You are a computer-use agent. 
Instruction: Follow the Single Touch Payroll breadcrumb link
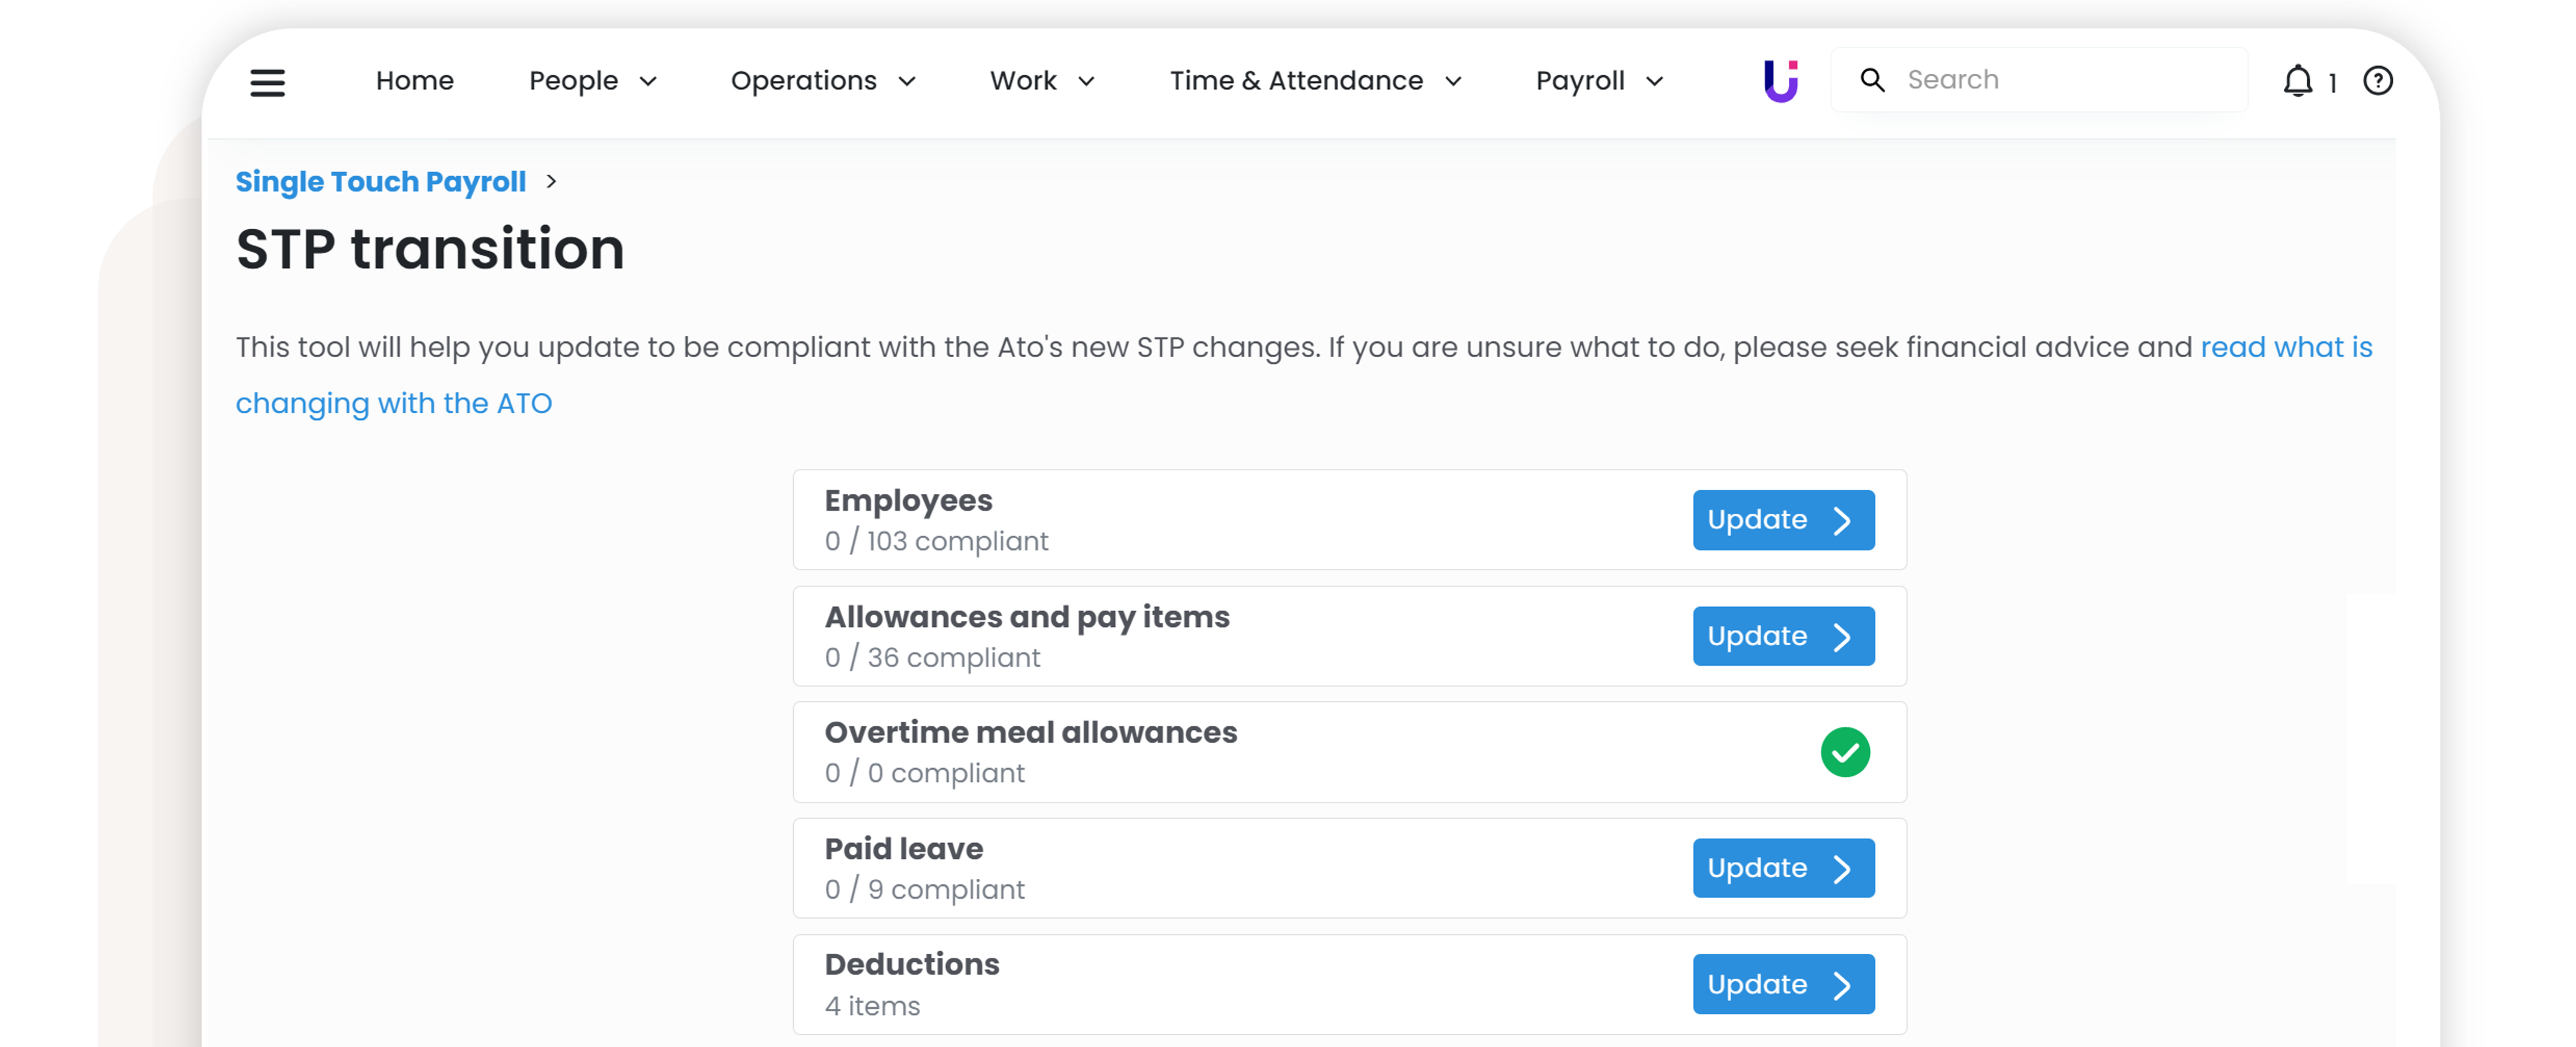point(380,182)
